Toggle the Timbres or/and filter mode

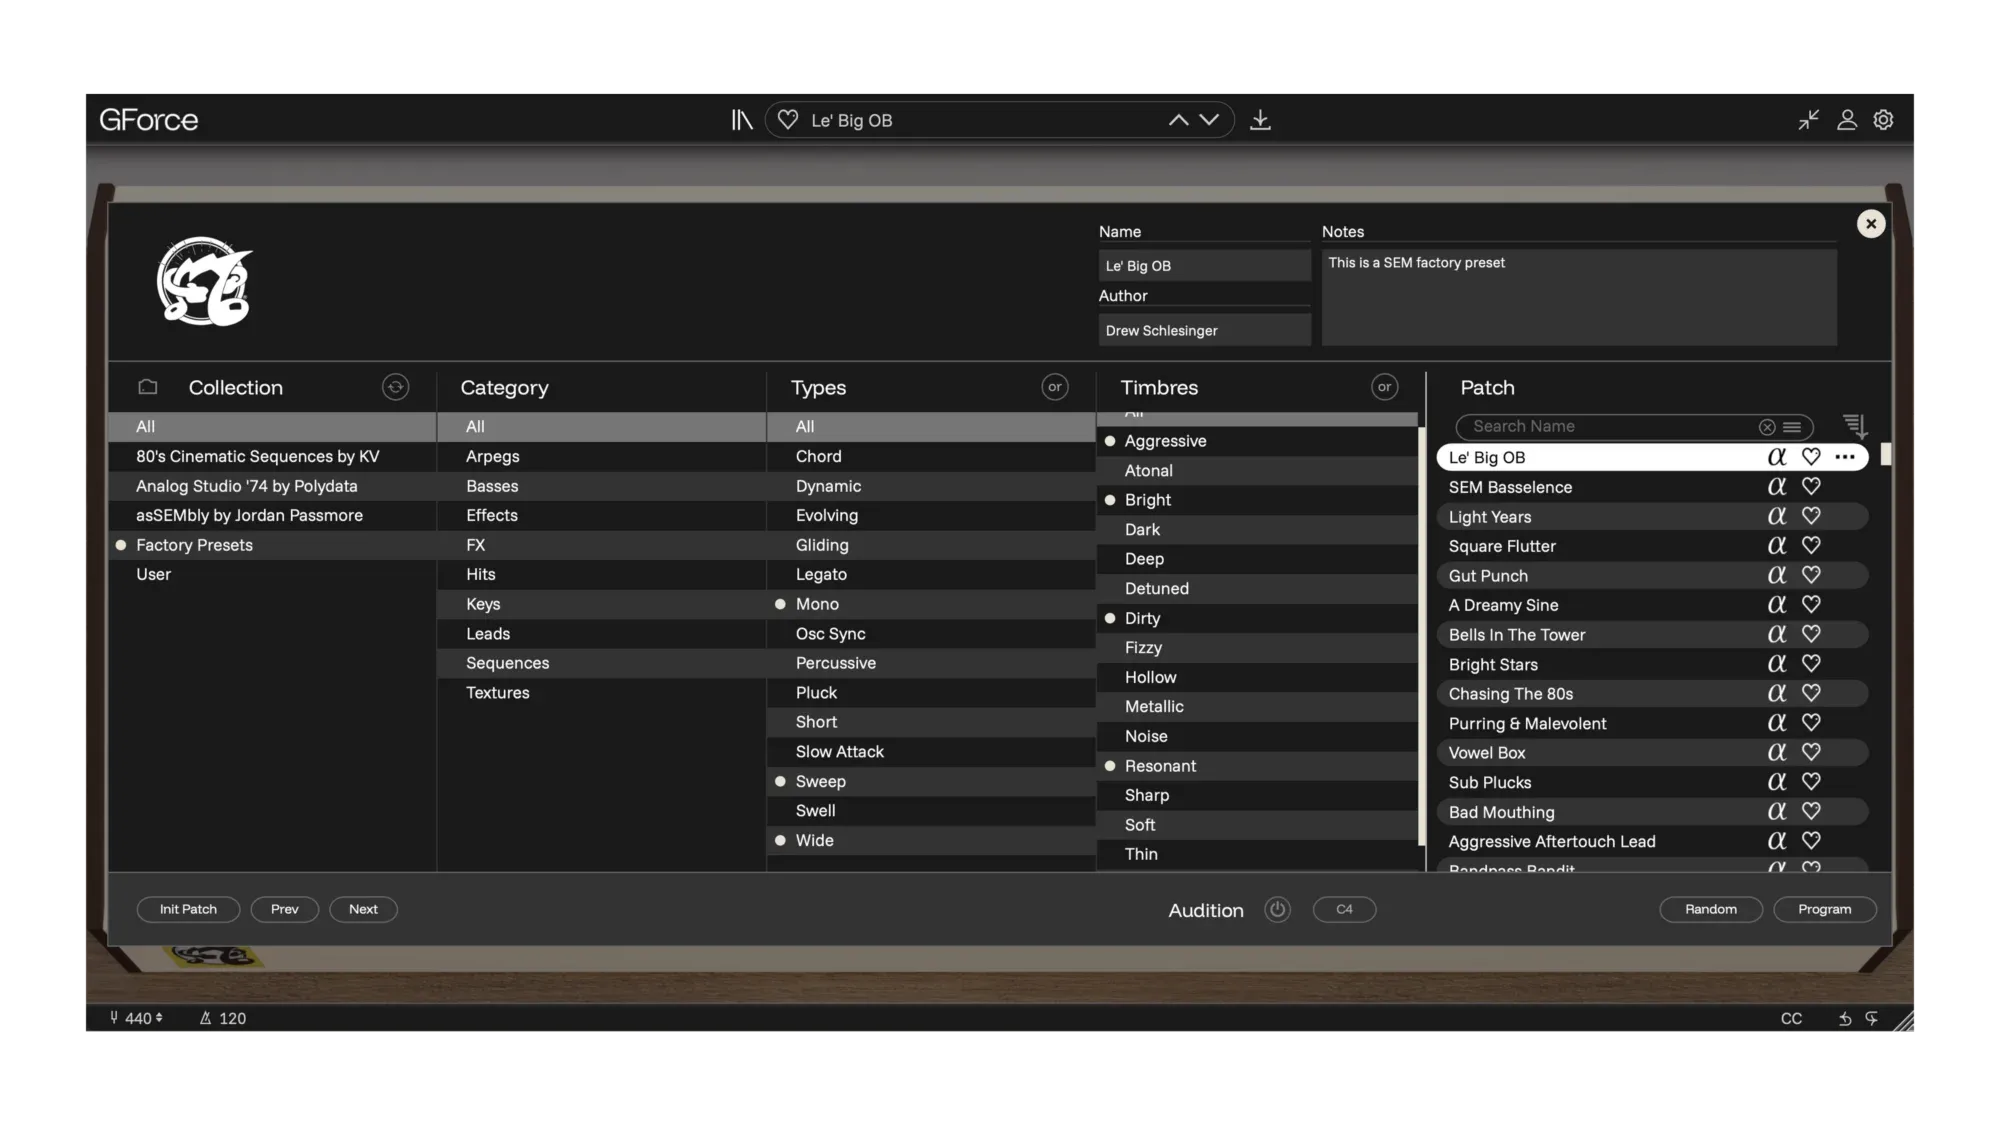pyautogui.click(x=1384, y=387)
